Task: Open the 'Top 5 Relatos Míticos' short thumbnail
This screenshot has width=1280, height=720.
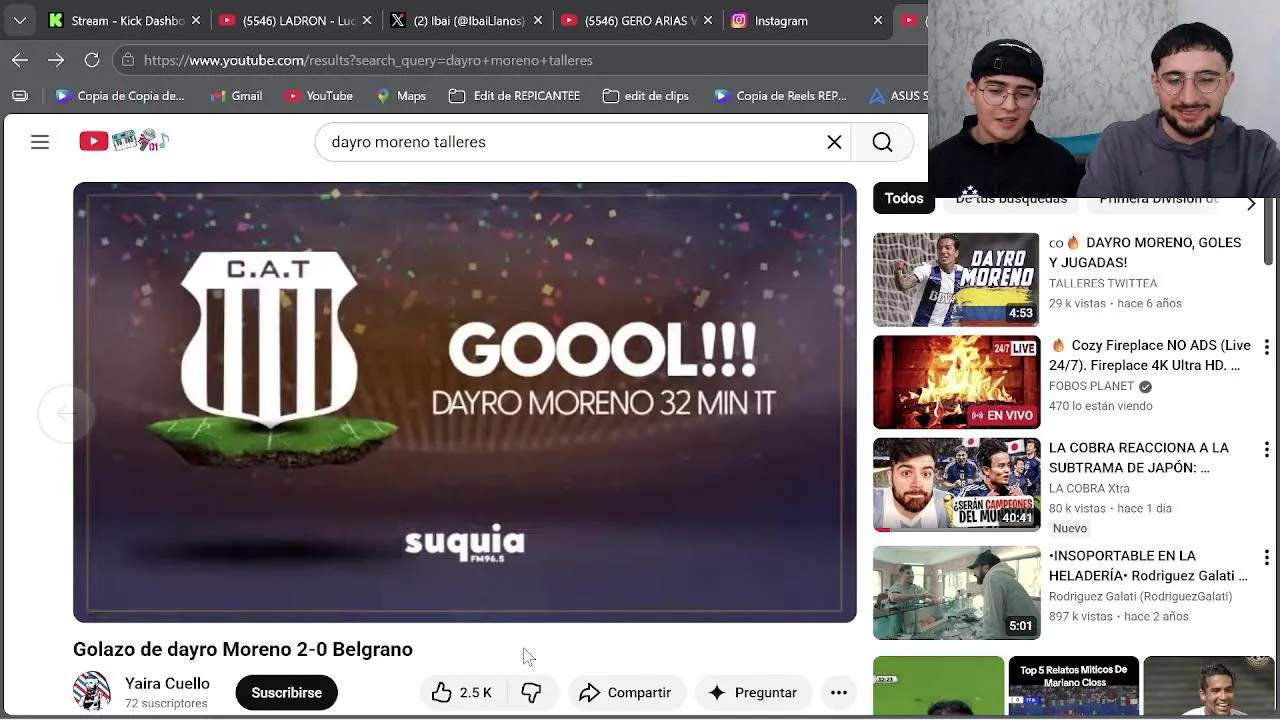Action: pos(1073,686)
